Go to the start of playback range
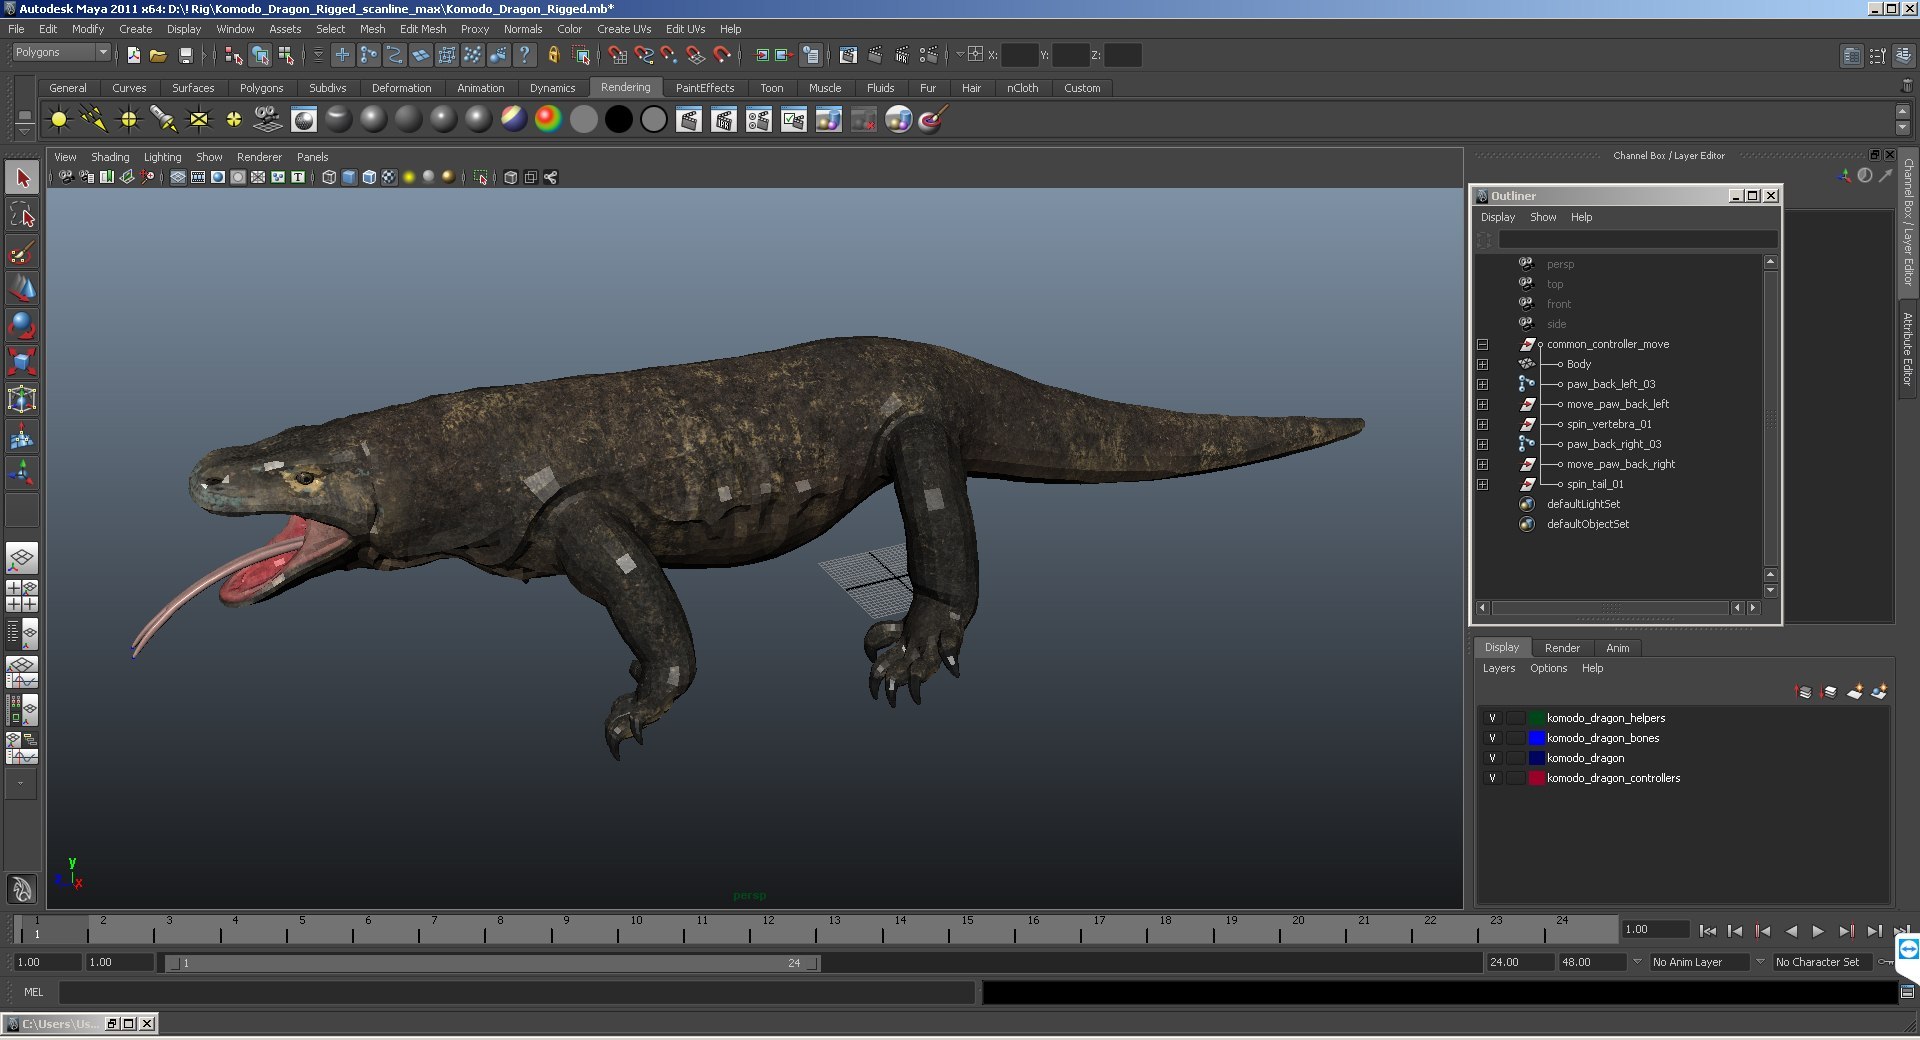Screen dimensions: 1920x1040 pos(1708,931)
